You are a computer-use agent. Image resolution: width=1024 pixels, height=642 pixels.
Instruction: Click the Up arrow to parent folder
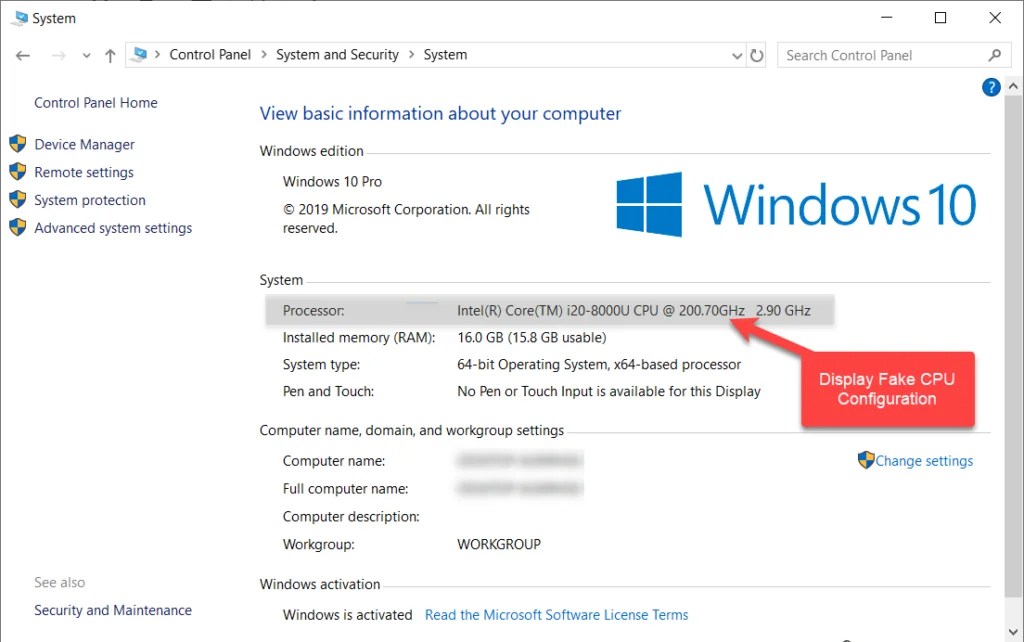[110, 56]
